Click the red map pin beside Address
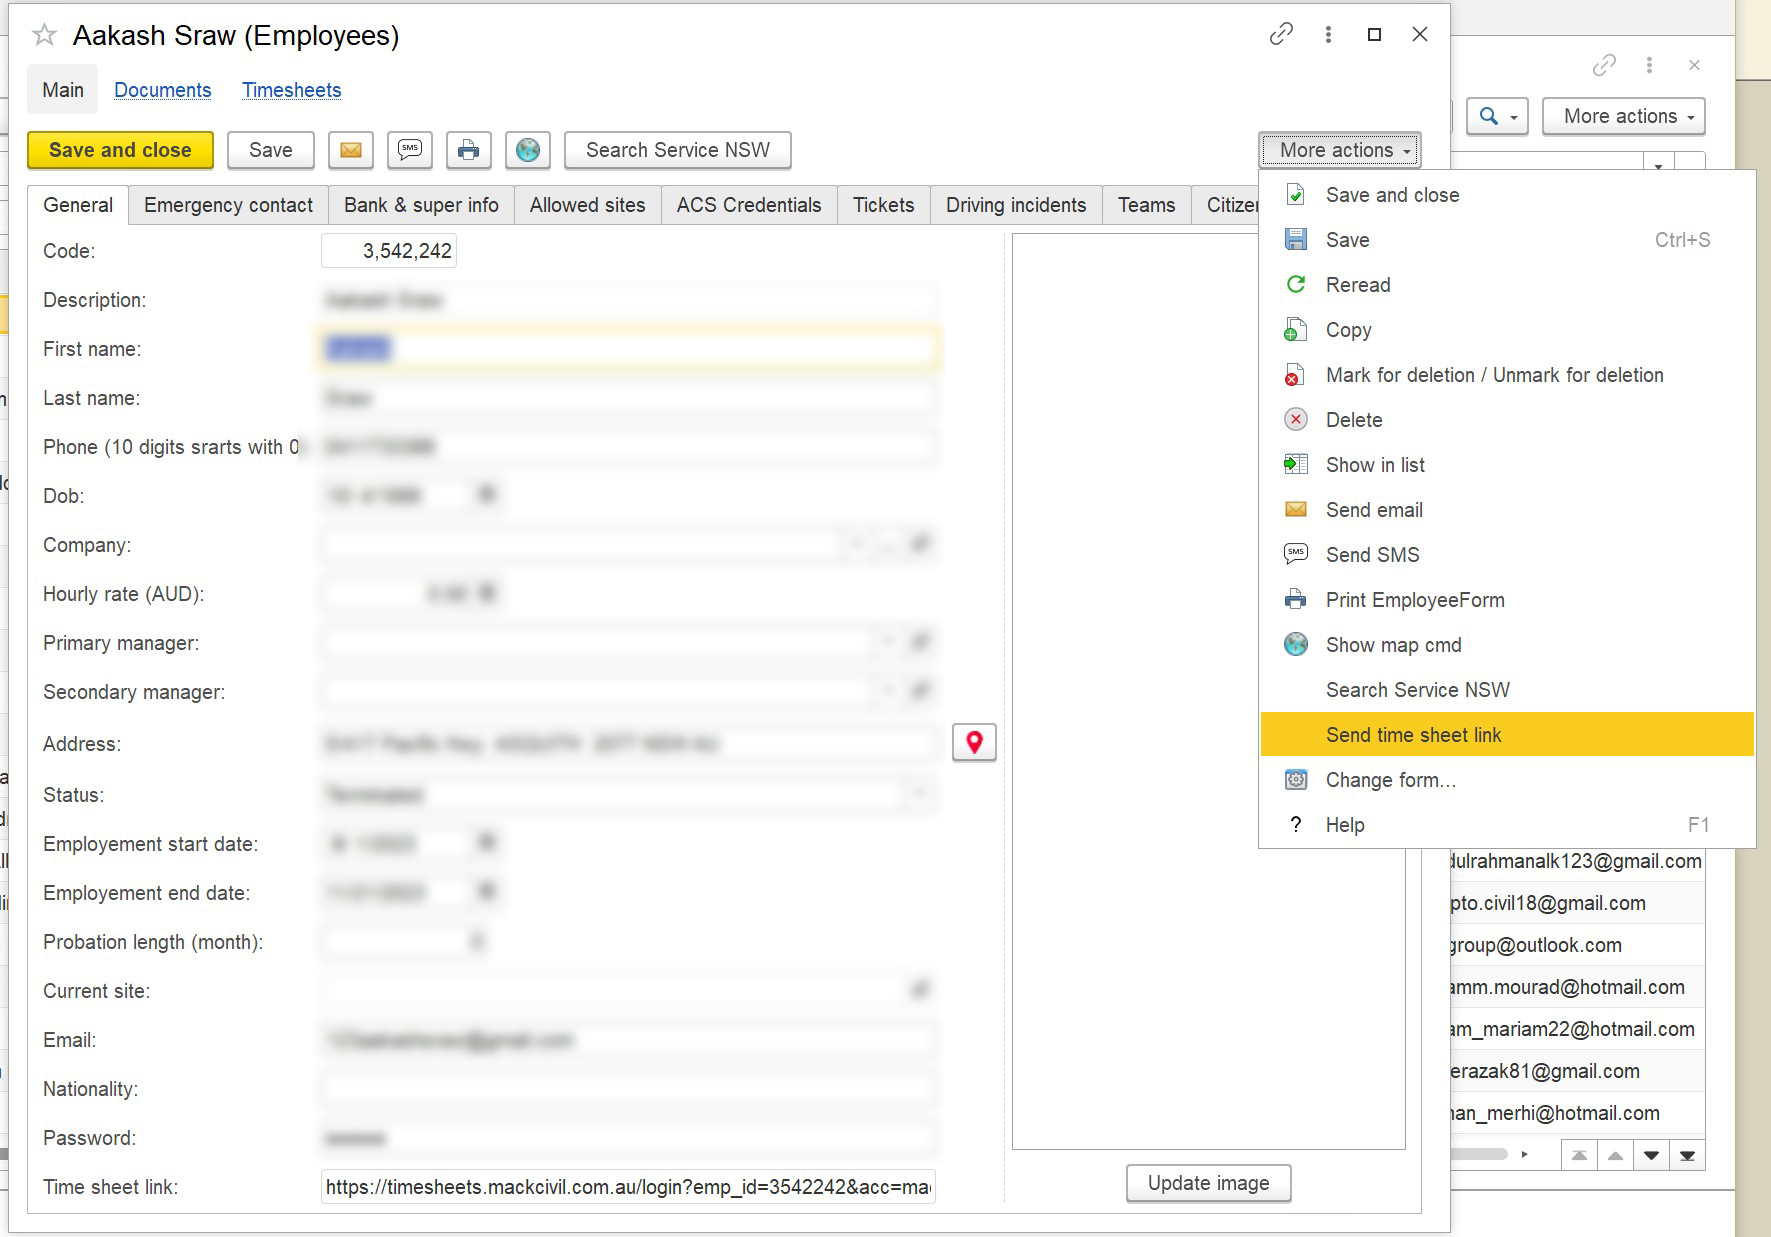Screen dimensions: 1771x1237 [973, 743]
